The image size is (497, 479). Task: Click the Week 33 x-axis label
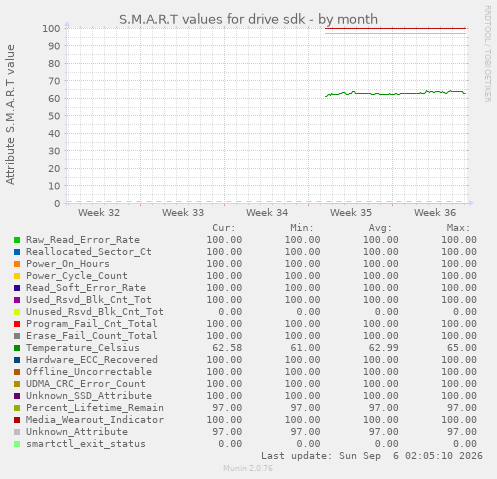pos(183,213)
